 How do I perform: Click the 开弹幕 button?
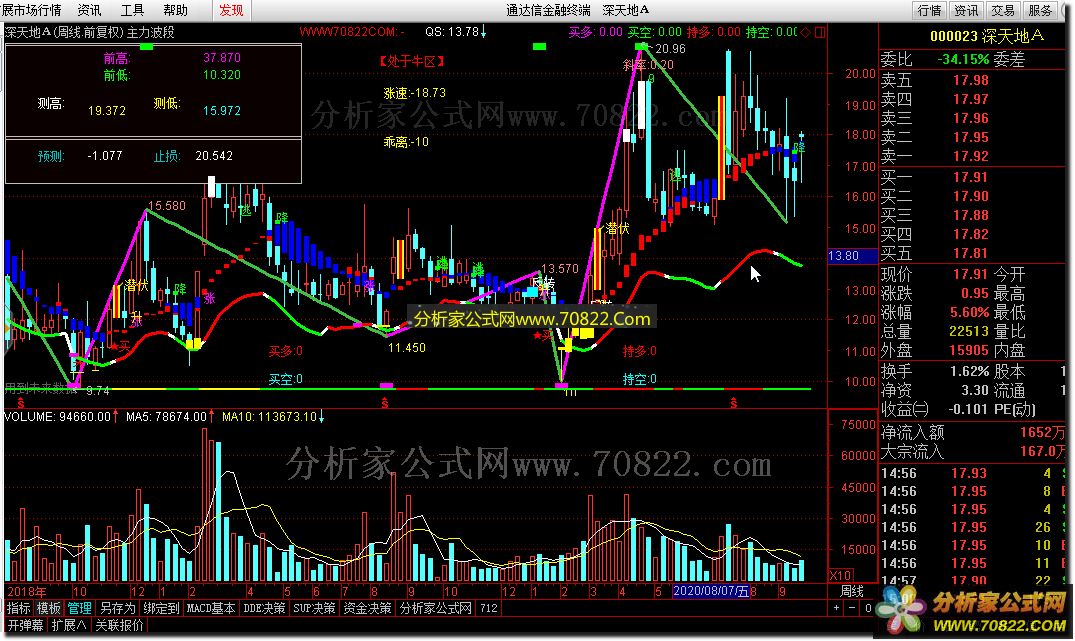click(25, 625)
